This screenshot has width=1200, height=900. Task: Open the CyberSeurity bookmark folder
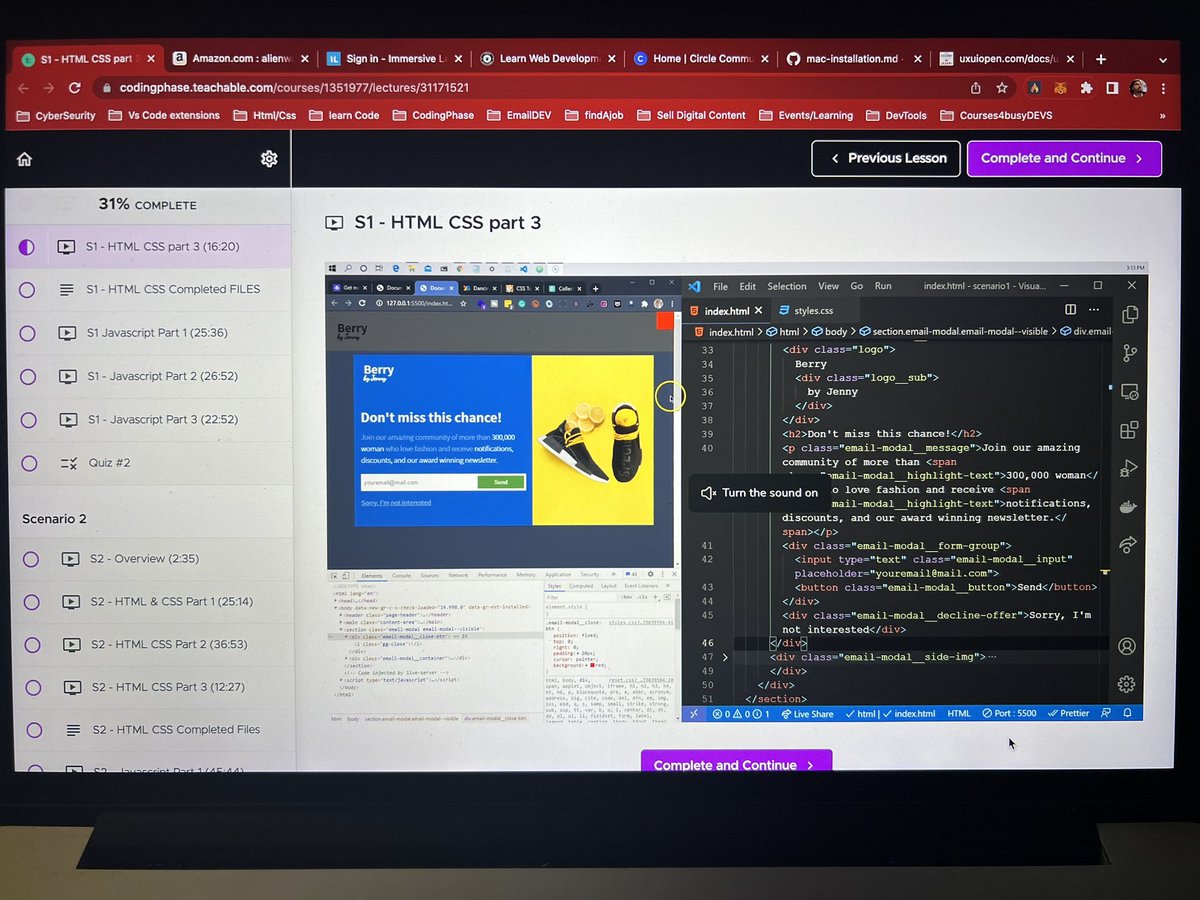click(x=55, y=116)
